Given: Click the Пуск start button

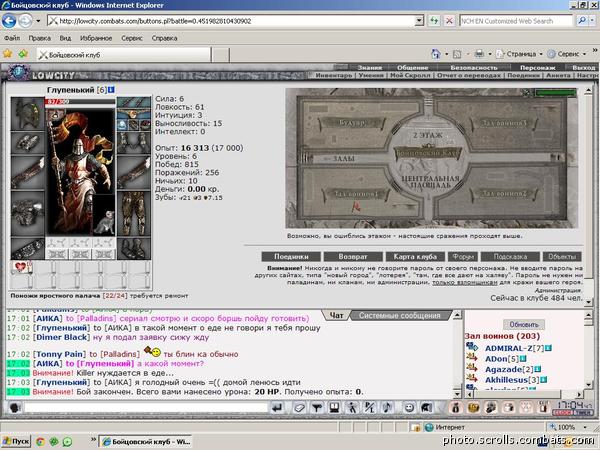Looking at the screenshot, I should click(x=16, y=441).
